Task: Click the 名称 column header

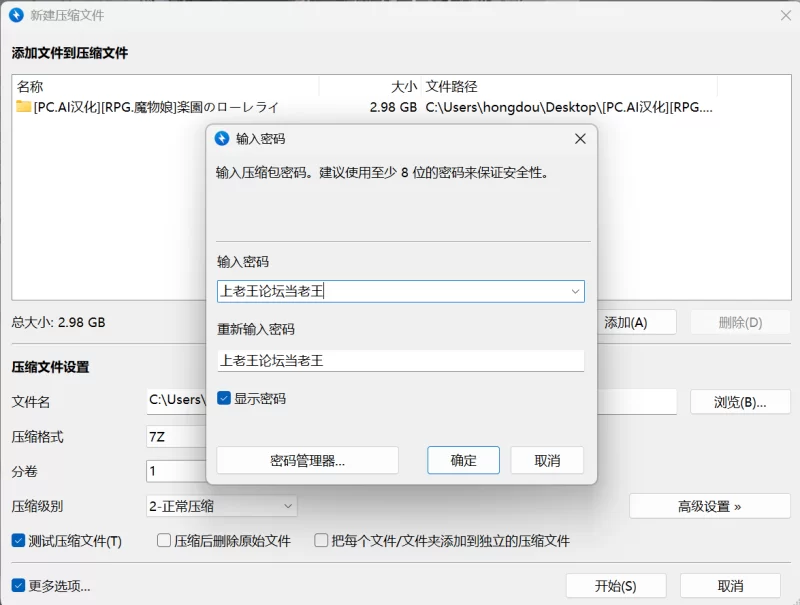Action: click(167, 86)
